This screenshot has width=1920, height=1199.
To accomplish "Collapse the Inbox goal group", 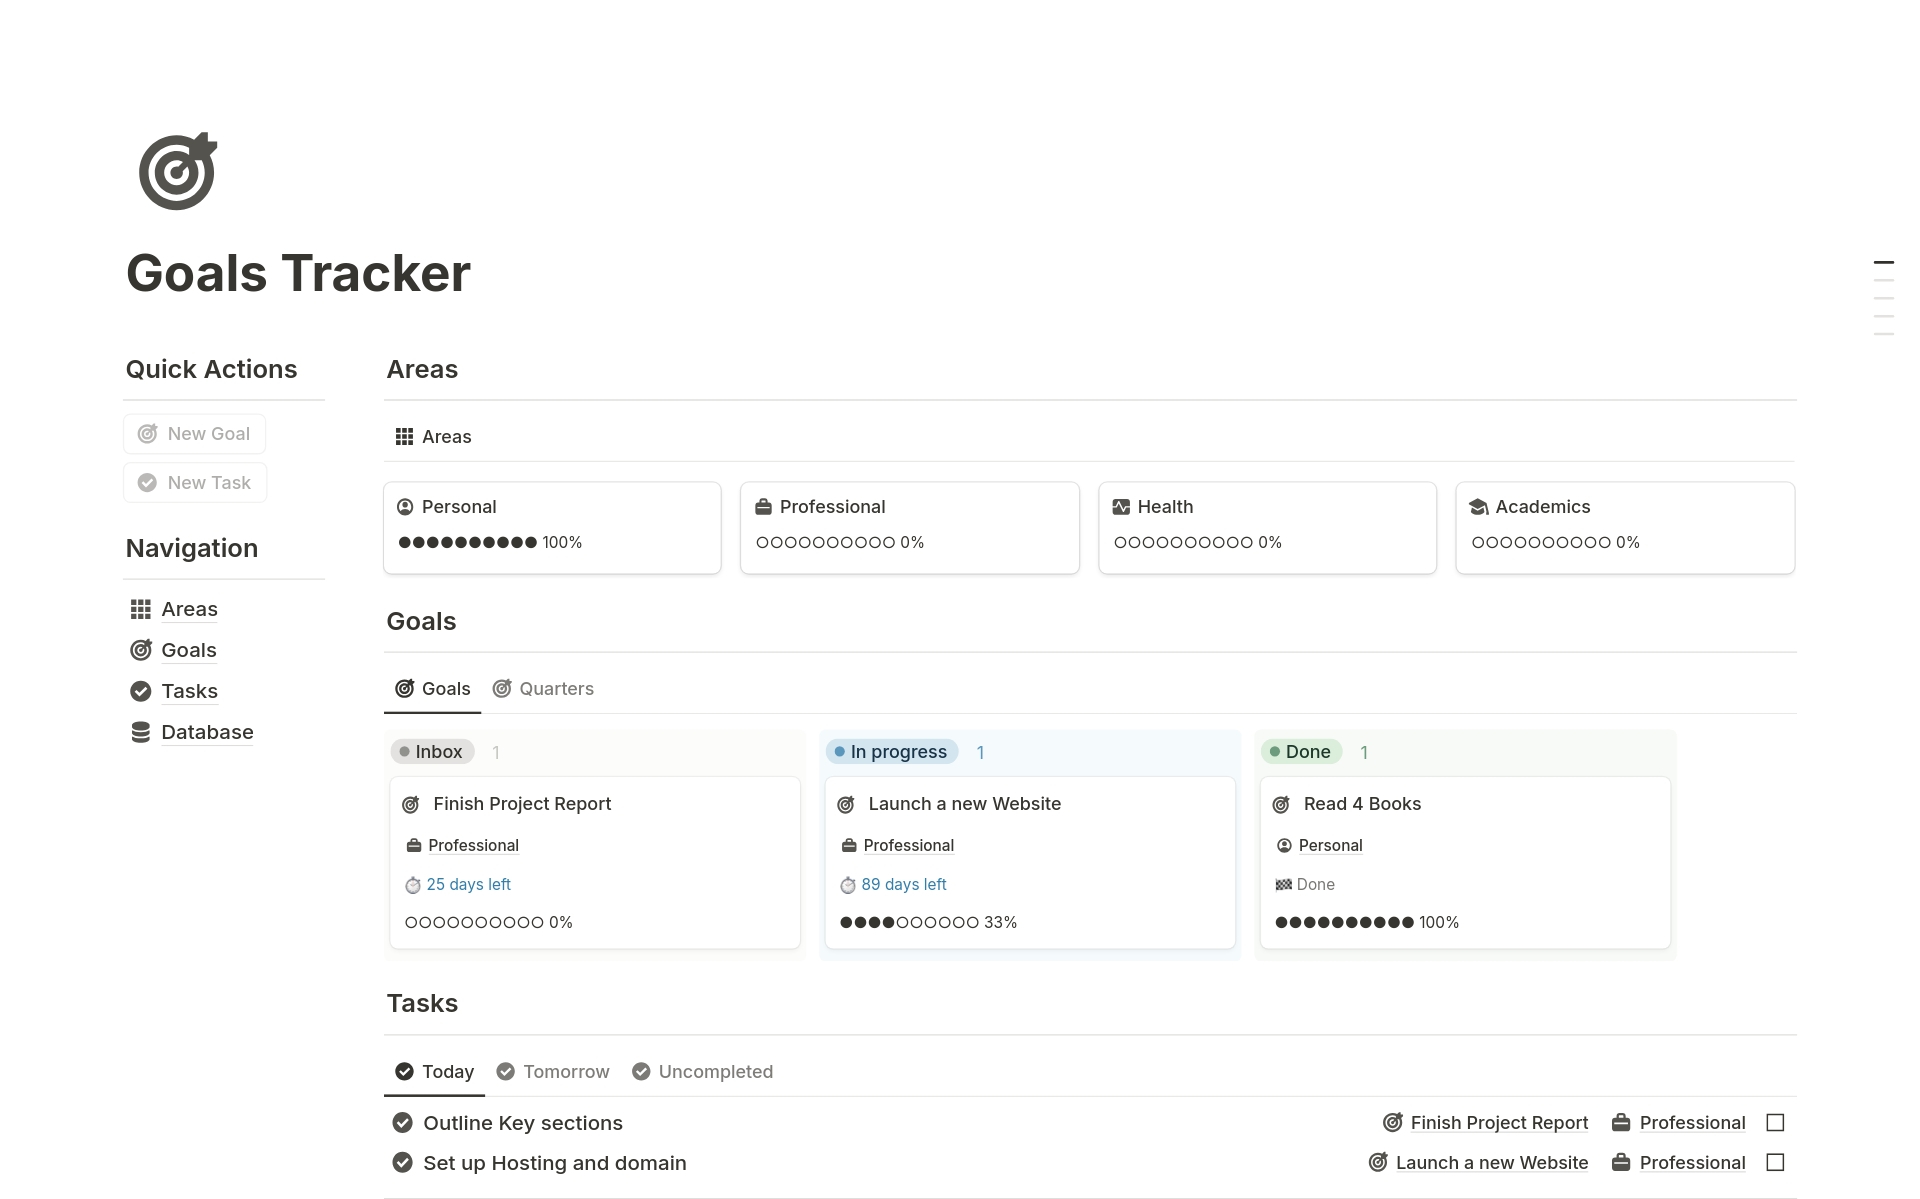I will (x=431, y=751).
